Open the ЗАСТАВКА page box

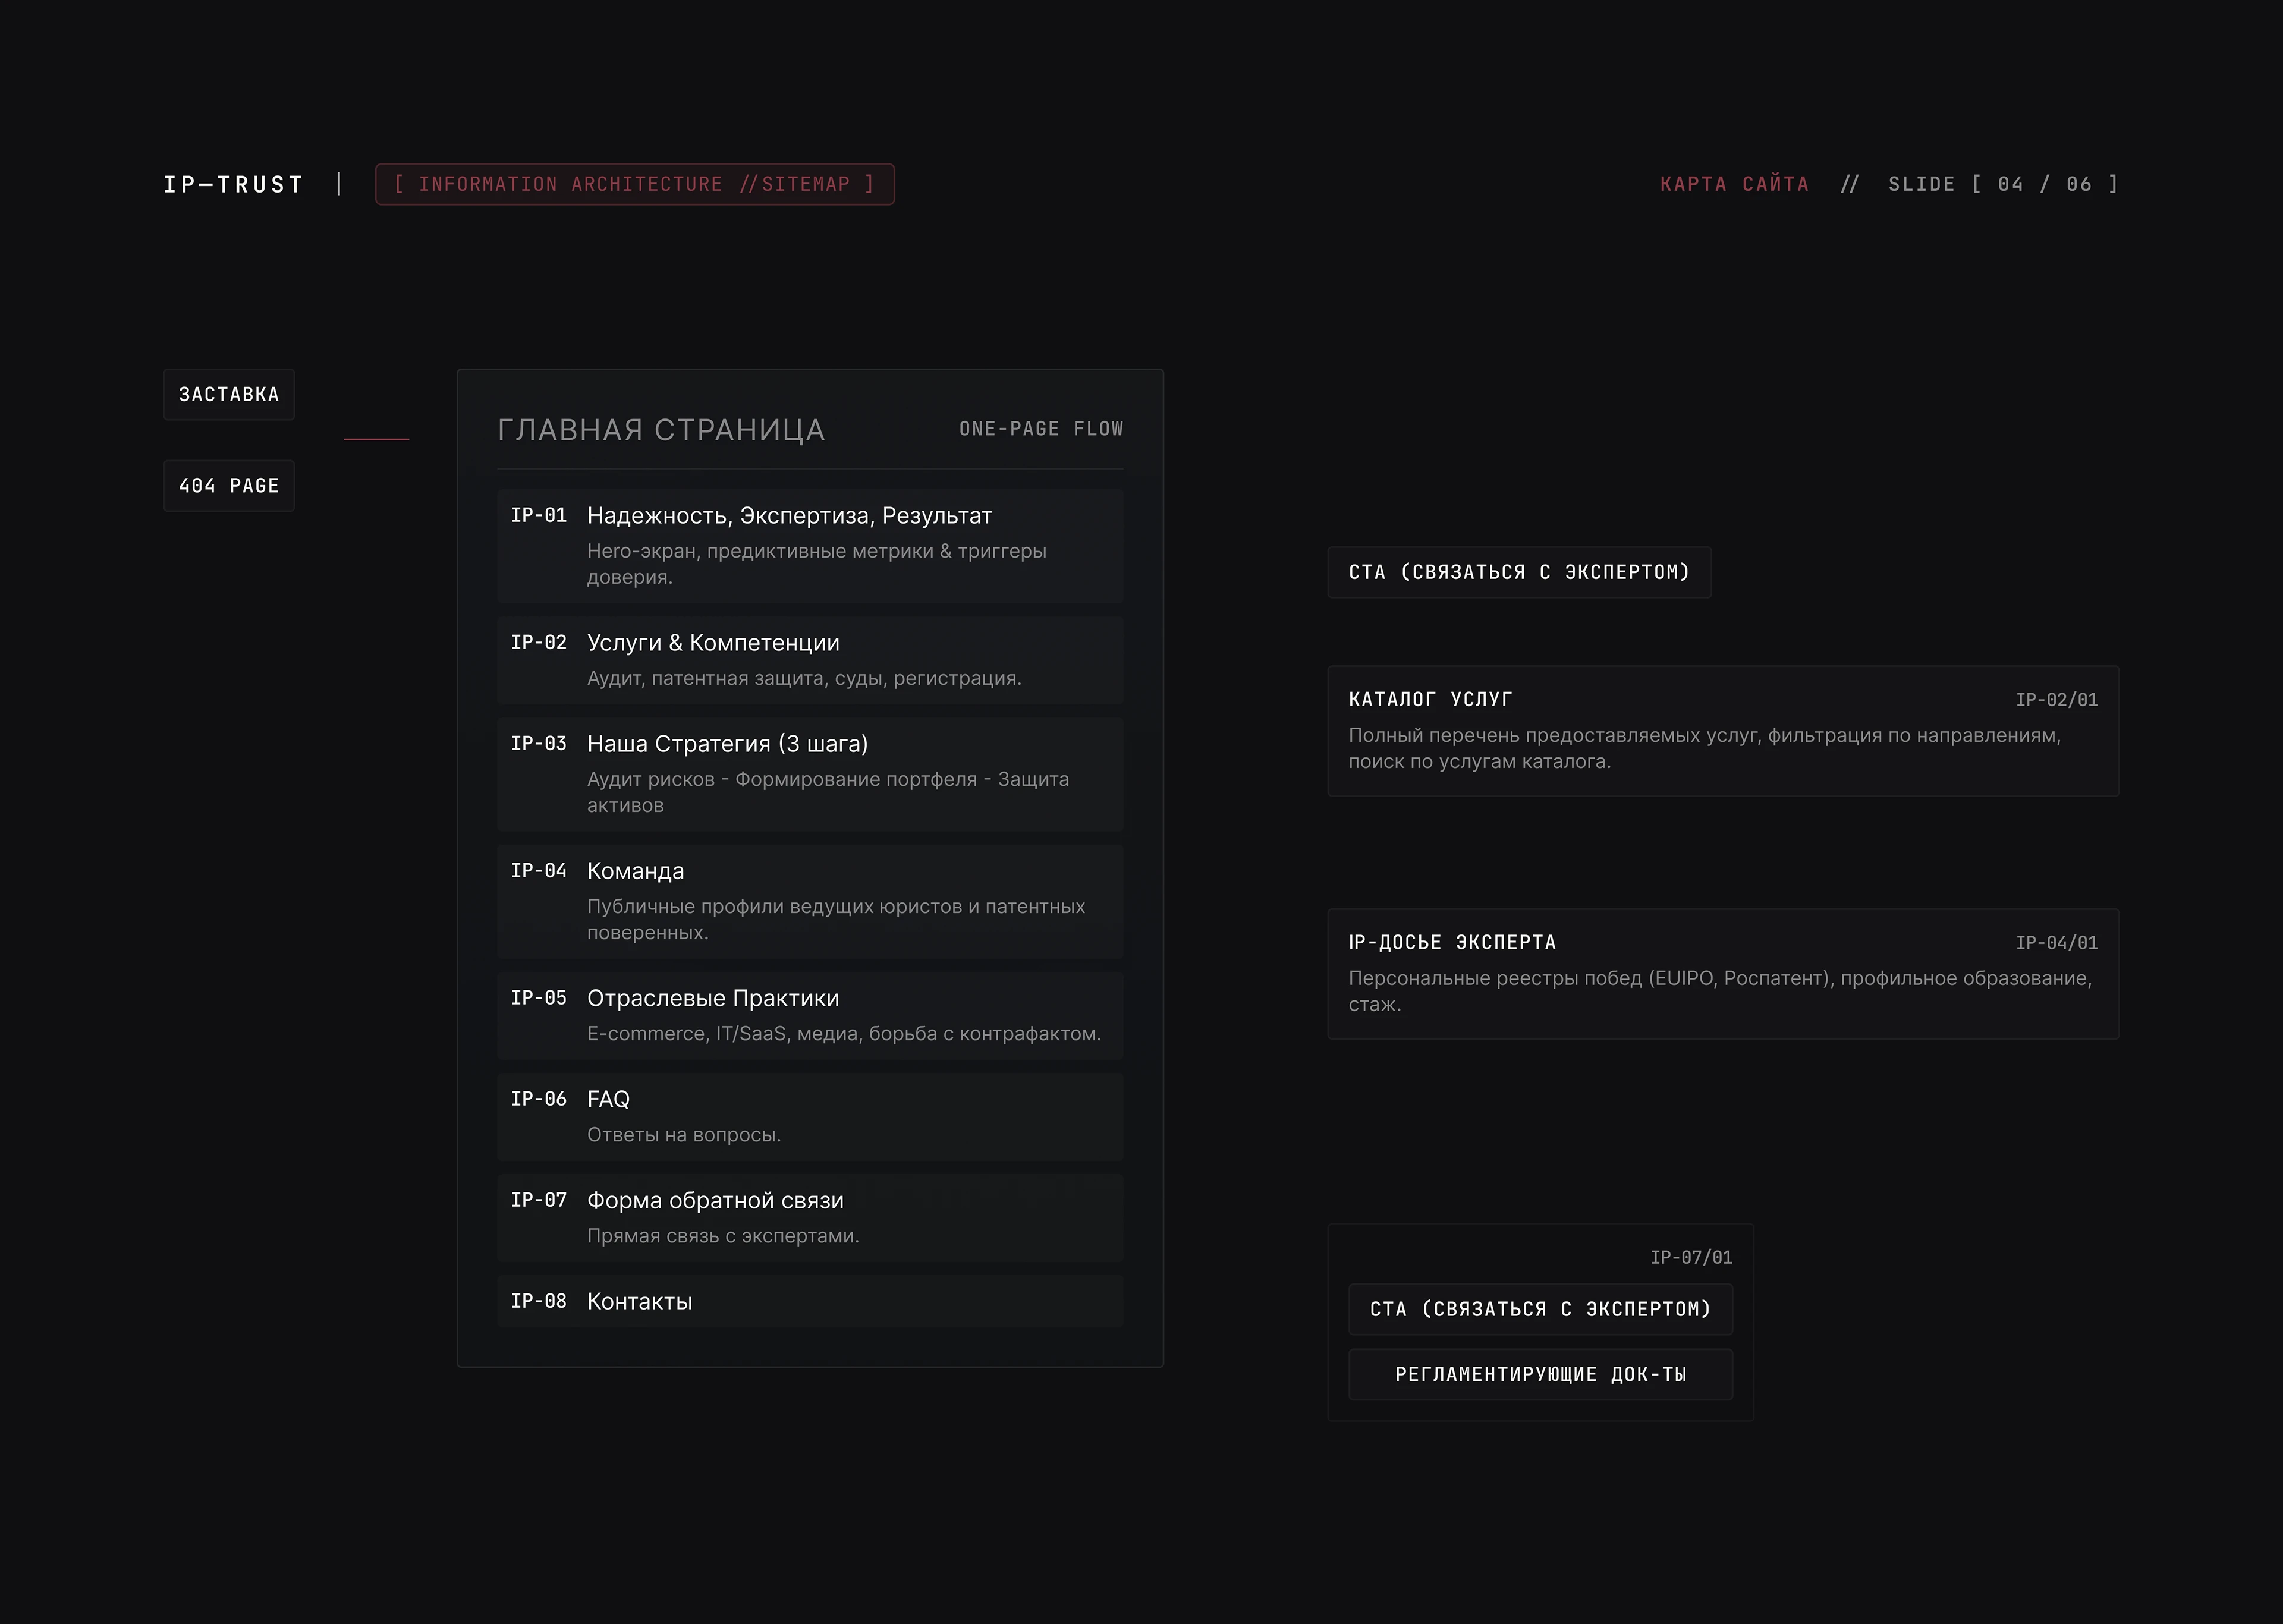tap(229, 395)
